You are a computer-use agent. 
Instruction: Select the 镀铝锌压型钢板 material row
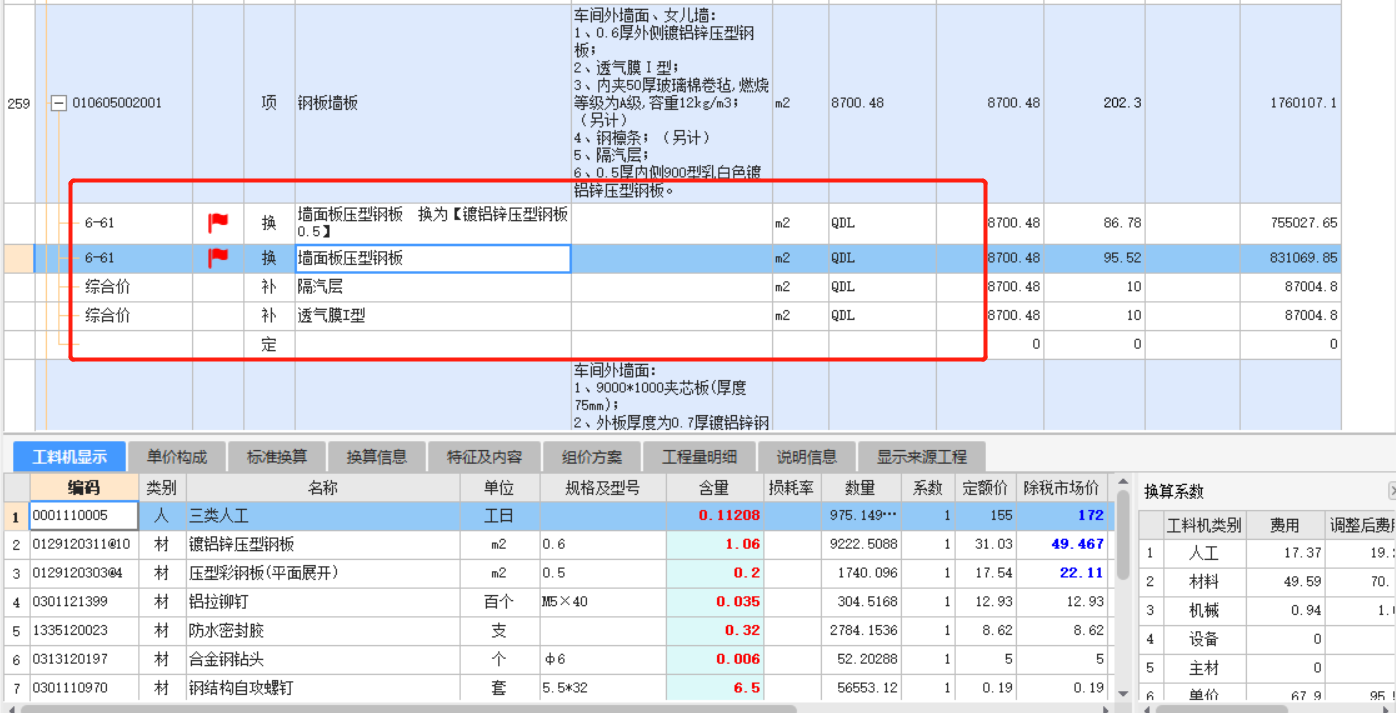(241, 544)
